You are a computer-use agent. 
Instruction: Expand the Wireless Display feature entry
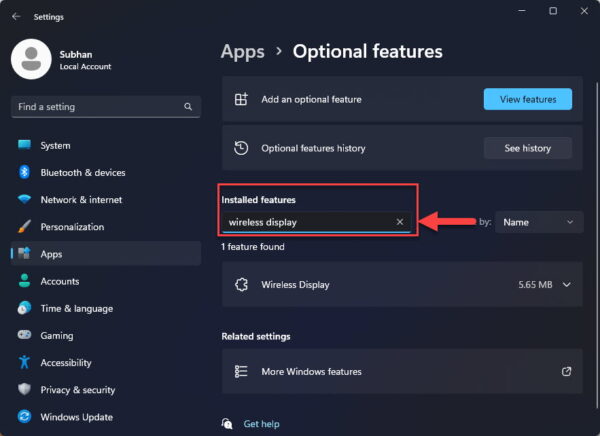pyautogui.click(x=567, y=285)
